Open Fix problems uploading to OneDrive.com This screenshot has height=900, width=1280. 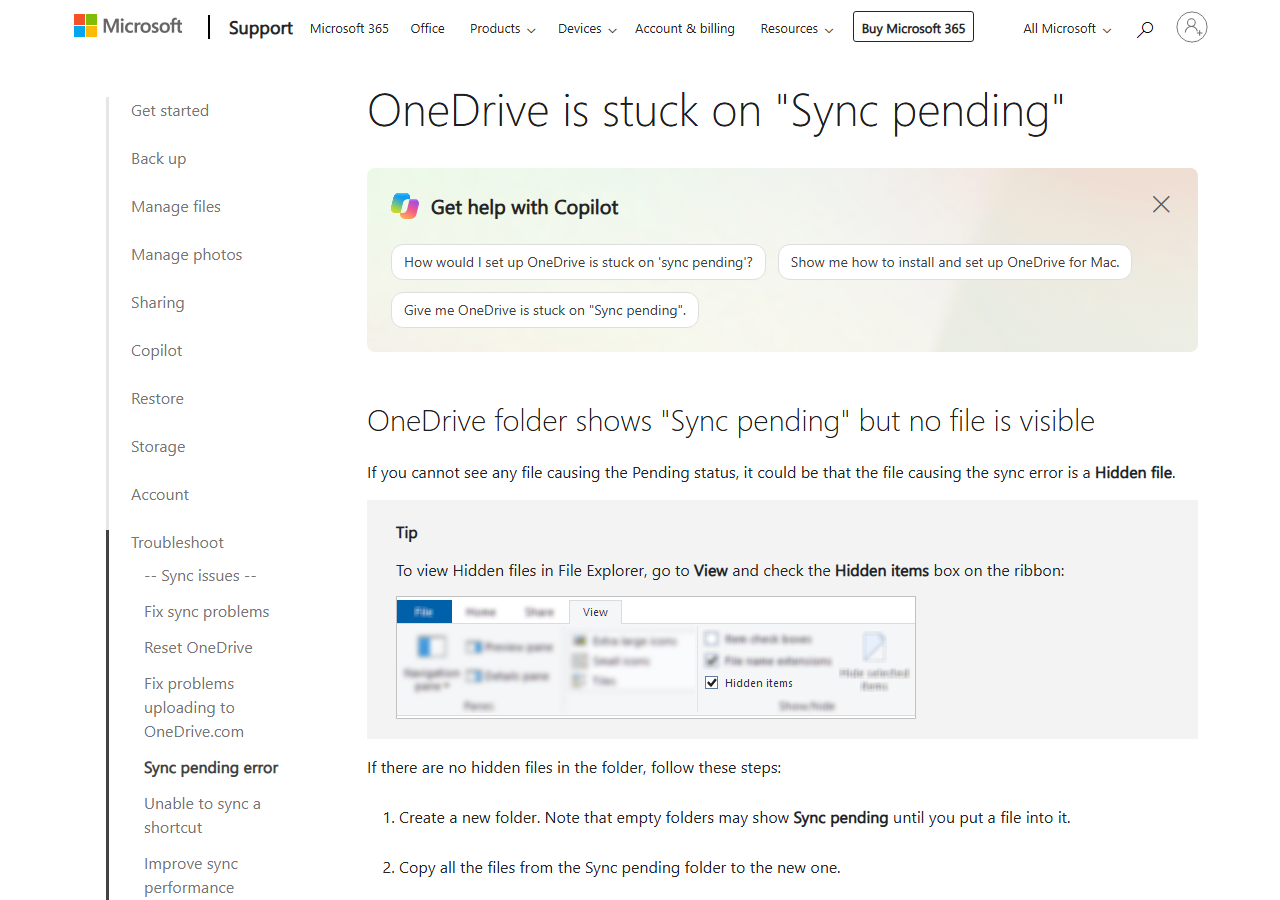(x=194, y=708)
